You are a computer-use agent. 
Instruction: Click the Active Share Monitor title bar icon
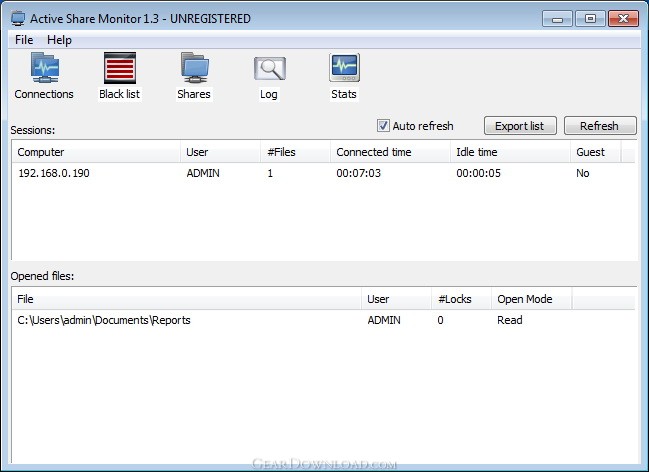18,19
